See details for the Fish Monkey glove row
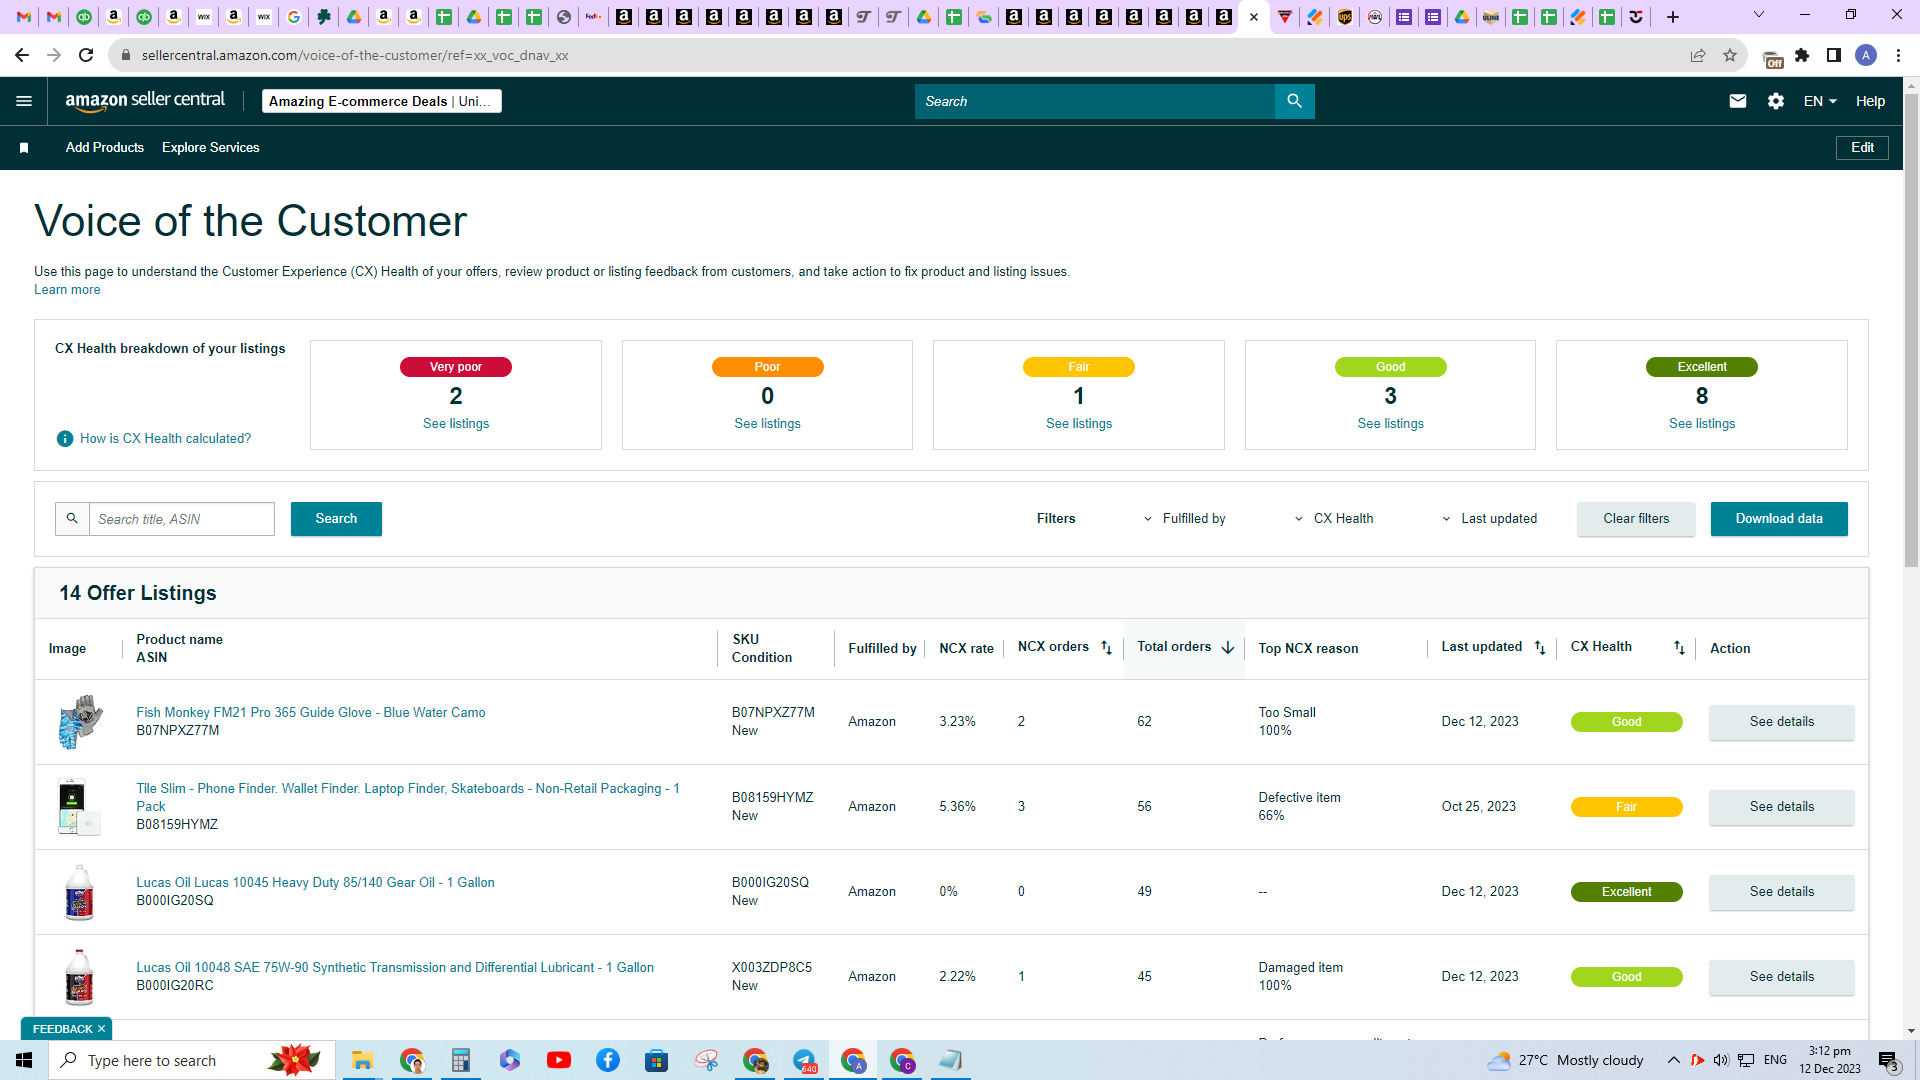 [1782, 722]
